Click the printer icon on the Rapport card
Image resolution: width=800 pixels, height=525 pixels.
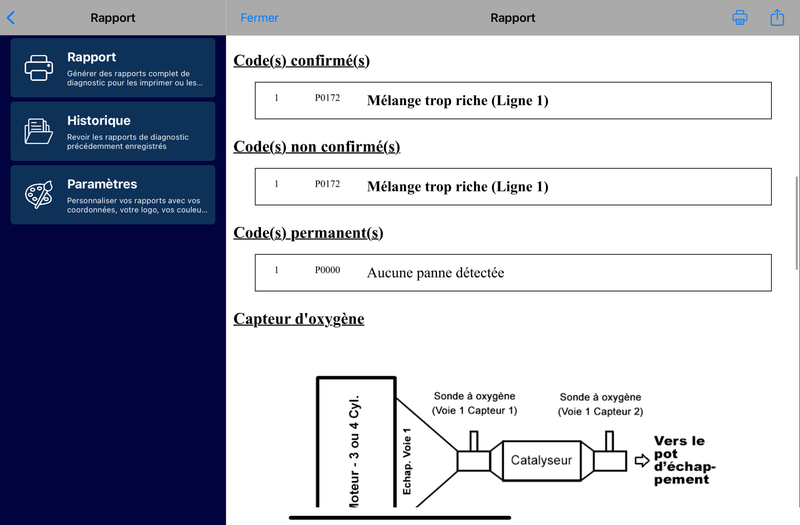click(x=39, y=68)
